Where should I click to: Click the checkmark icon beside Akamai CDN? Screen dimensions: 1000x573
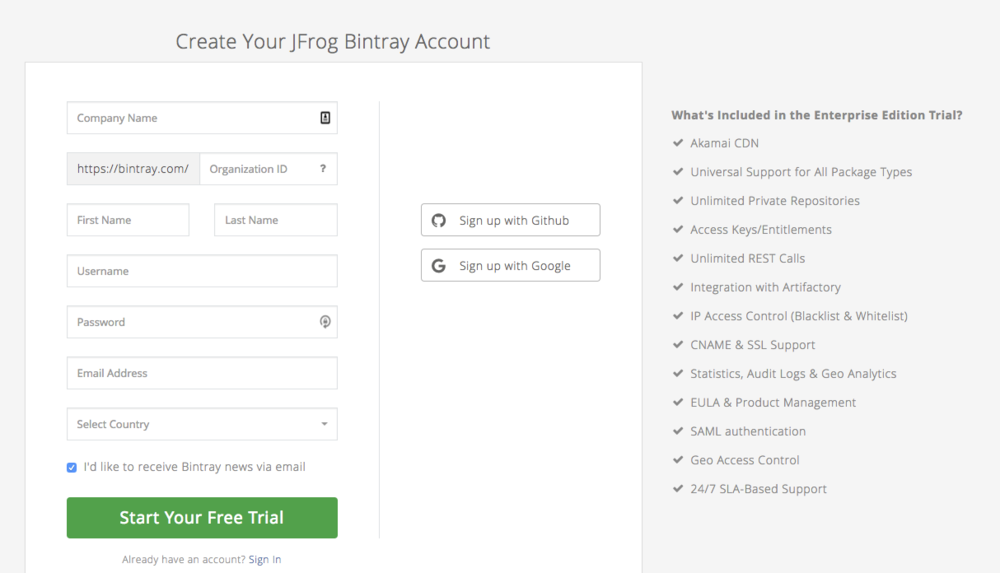coord(678,143)
